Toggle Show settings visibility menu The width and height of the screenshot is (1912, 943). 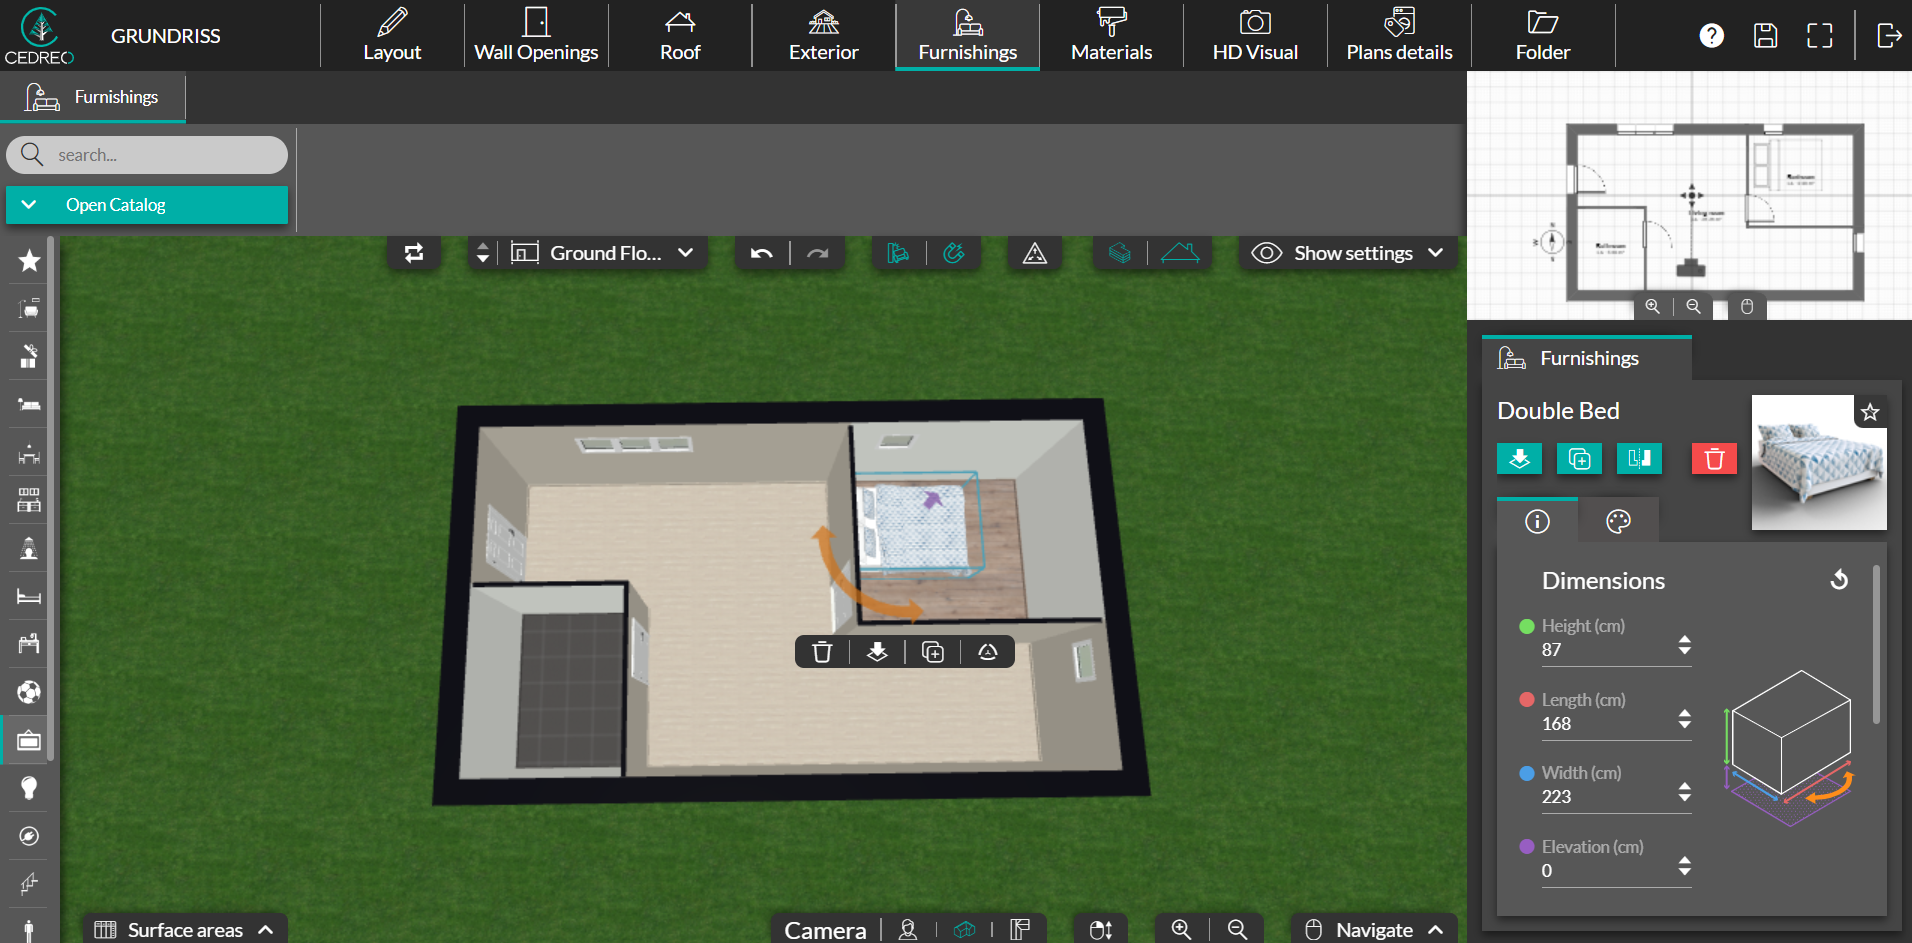pyautogui.click(x=1348, y=254)
